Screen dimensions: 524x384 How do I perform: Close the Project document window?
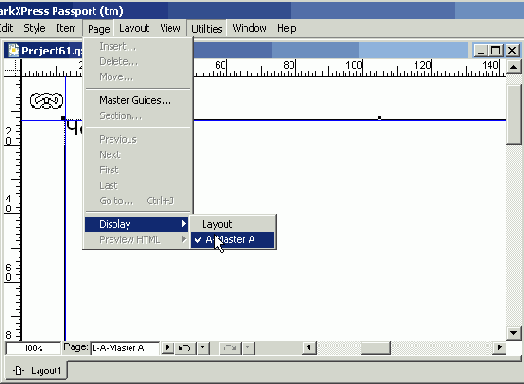[512, 51]
